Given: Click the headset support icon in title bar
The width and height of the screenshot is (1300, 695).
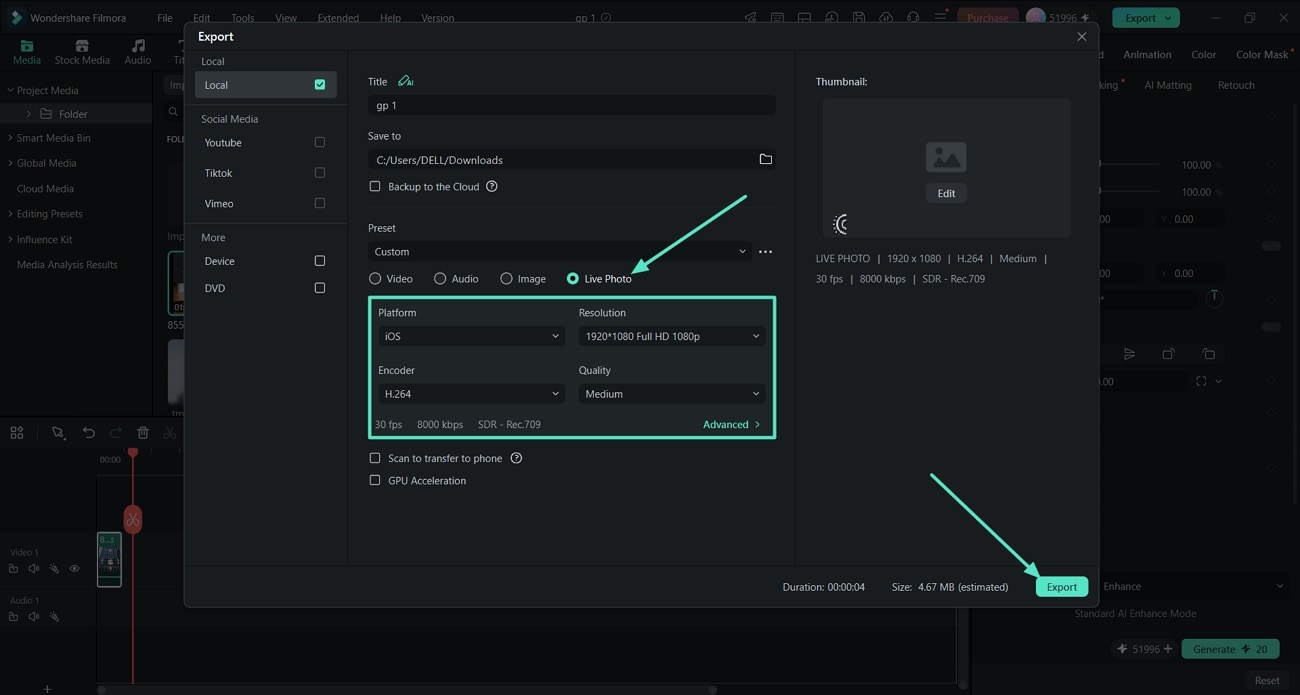Looking at the screenshot, I should point(913,17).
